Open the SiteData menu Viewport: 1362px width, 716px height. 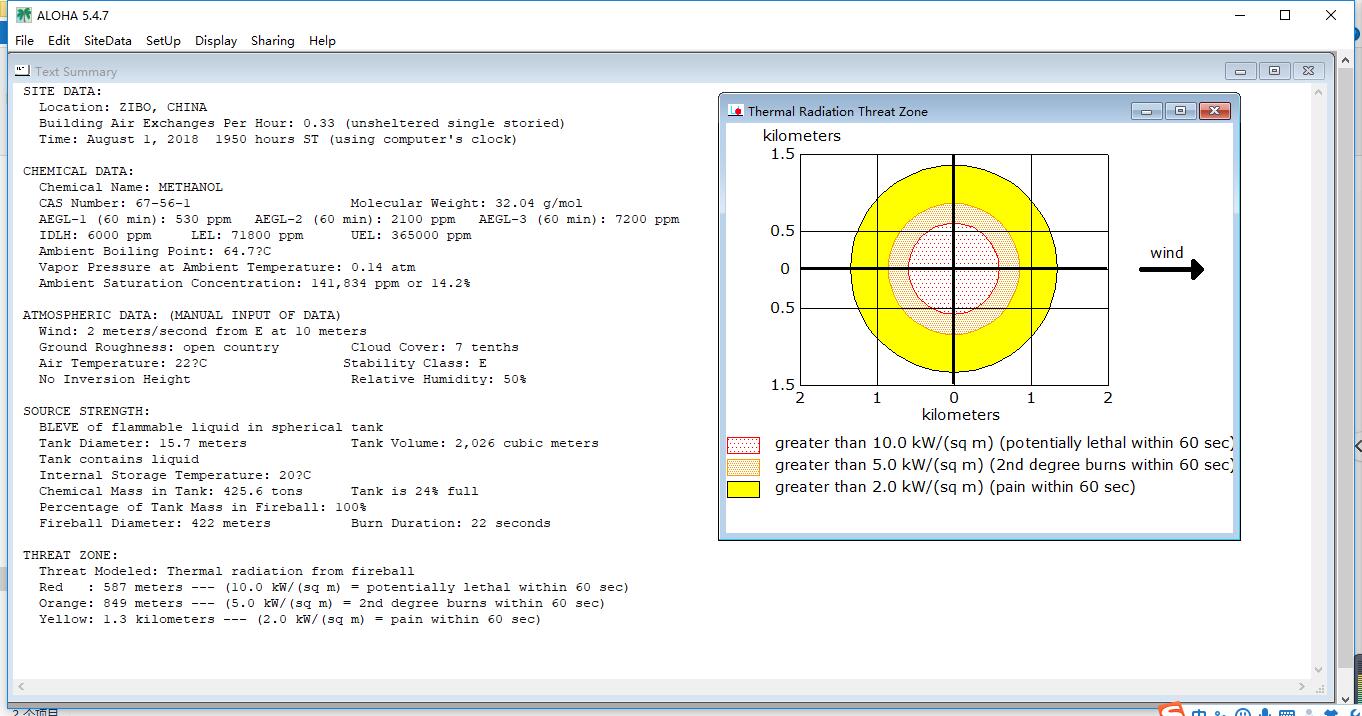click(107, 41)
